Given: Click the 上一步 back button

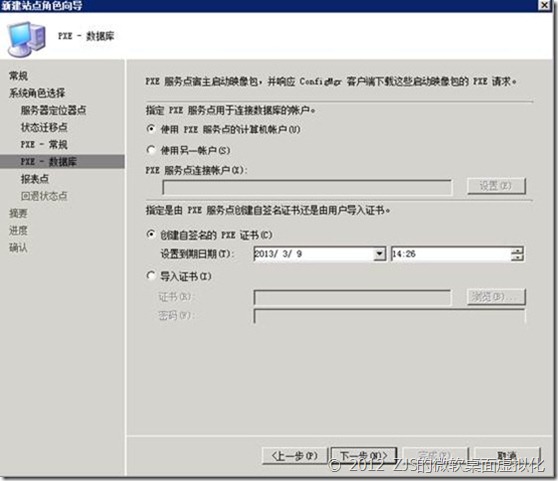Looking at the screenshot, I should pos(294,456).
